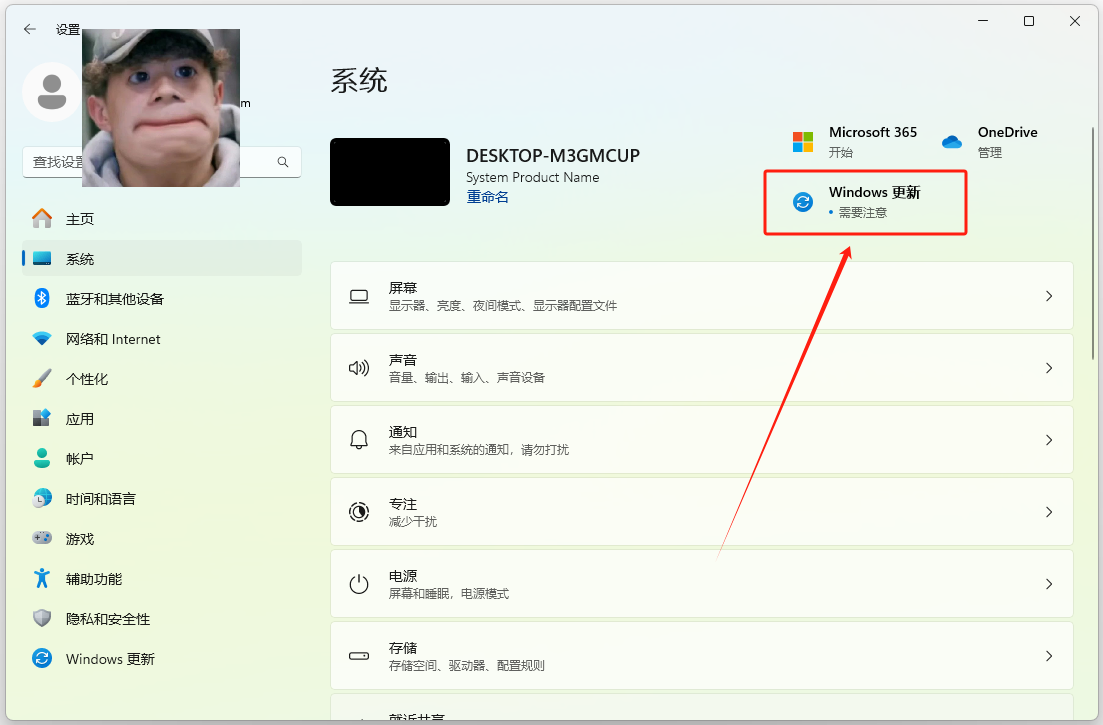Click the 隐私和安全性 shield icon
This screenshot has width=1103, height=725.
point(42,618)
